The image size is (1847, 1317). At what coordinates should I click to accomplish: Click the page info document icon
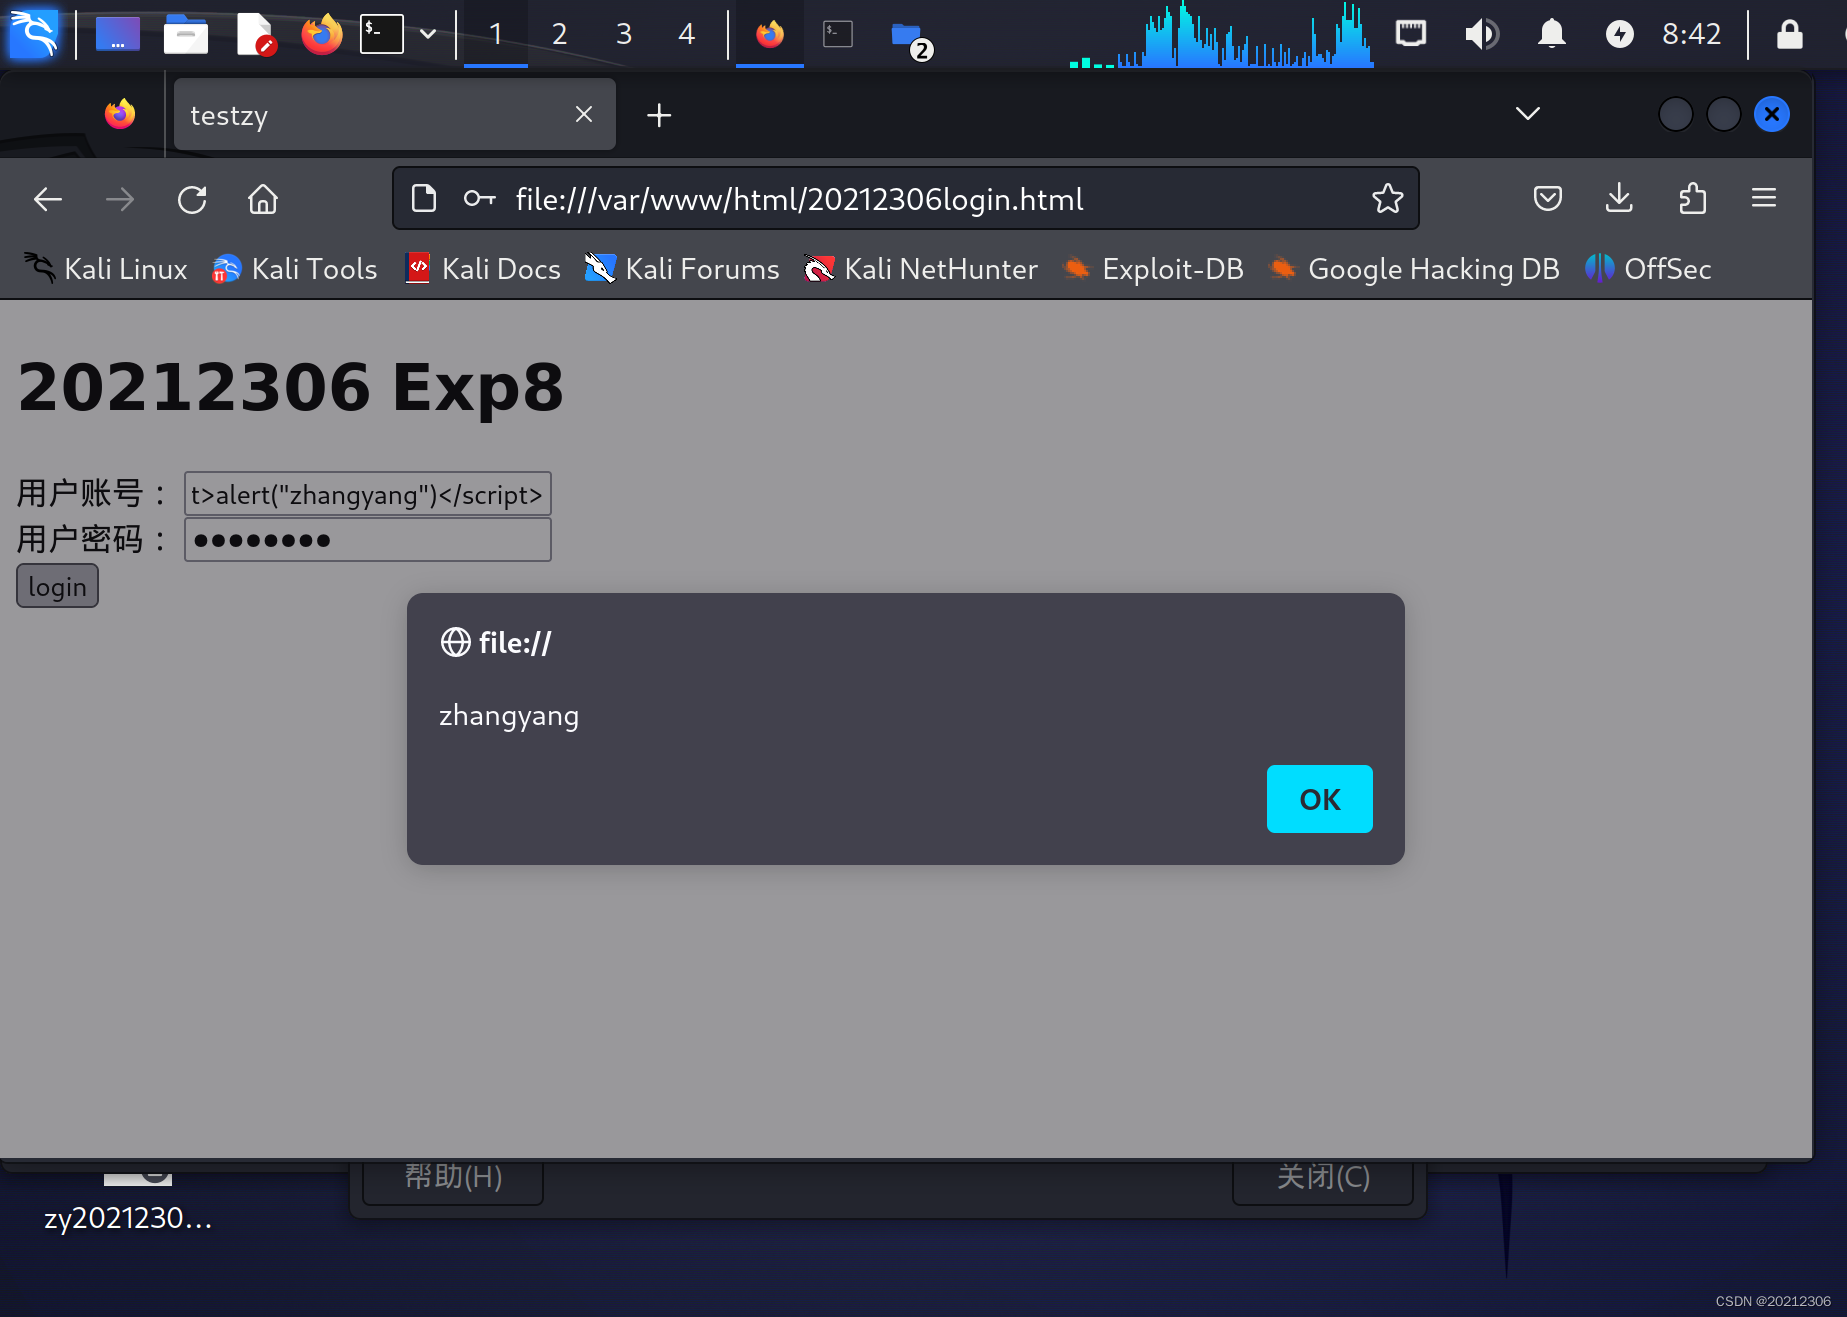pyautogui.click(x=424, y=198)
